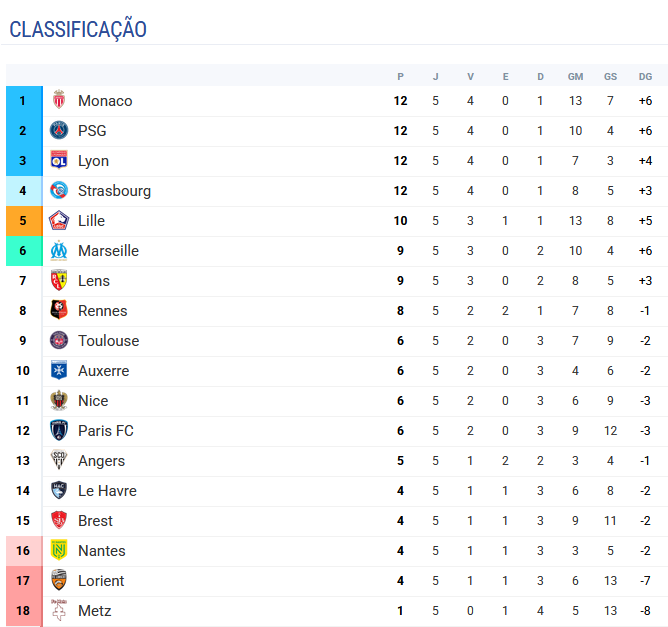Click the Lille club crest icon

[59, 221]
